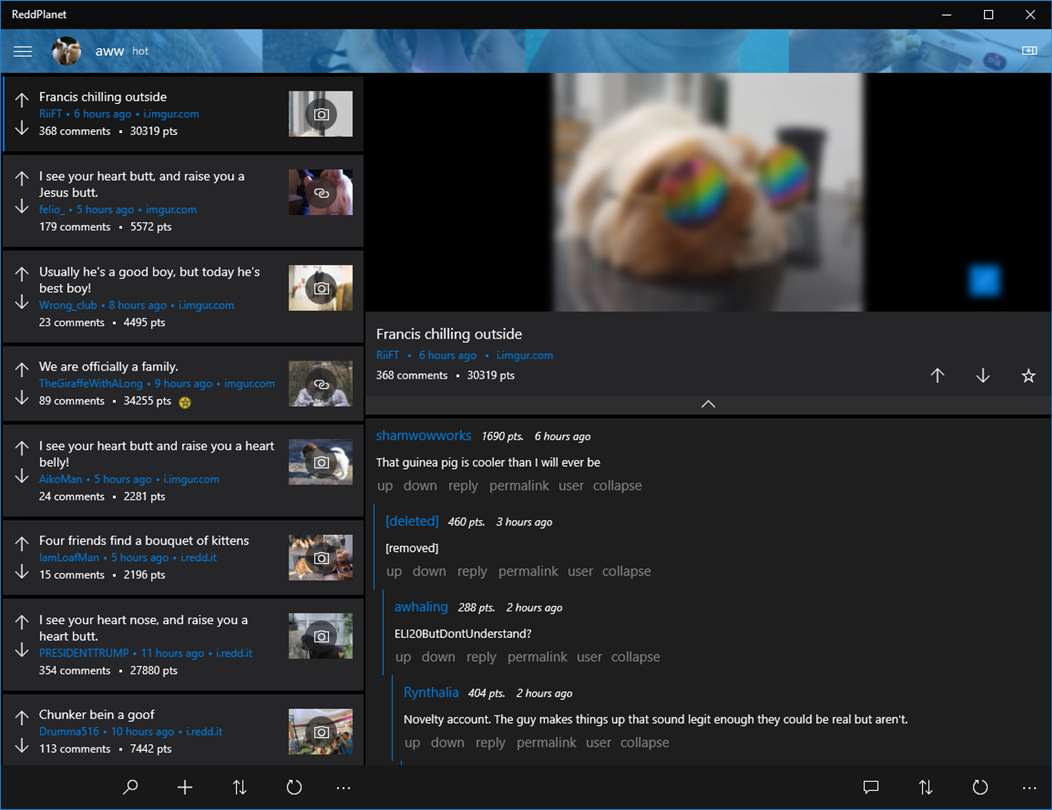The height and width of the screenshot is (810, 1052).
Task: Open the comment icon in bottom right bar
Action: 871,787
